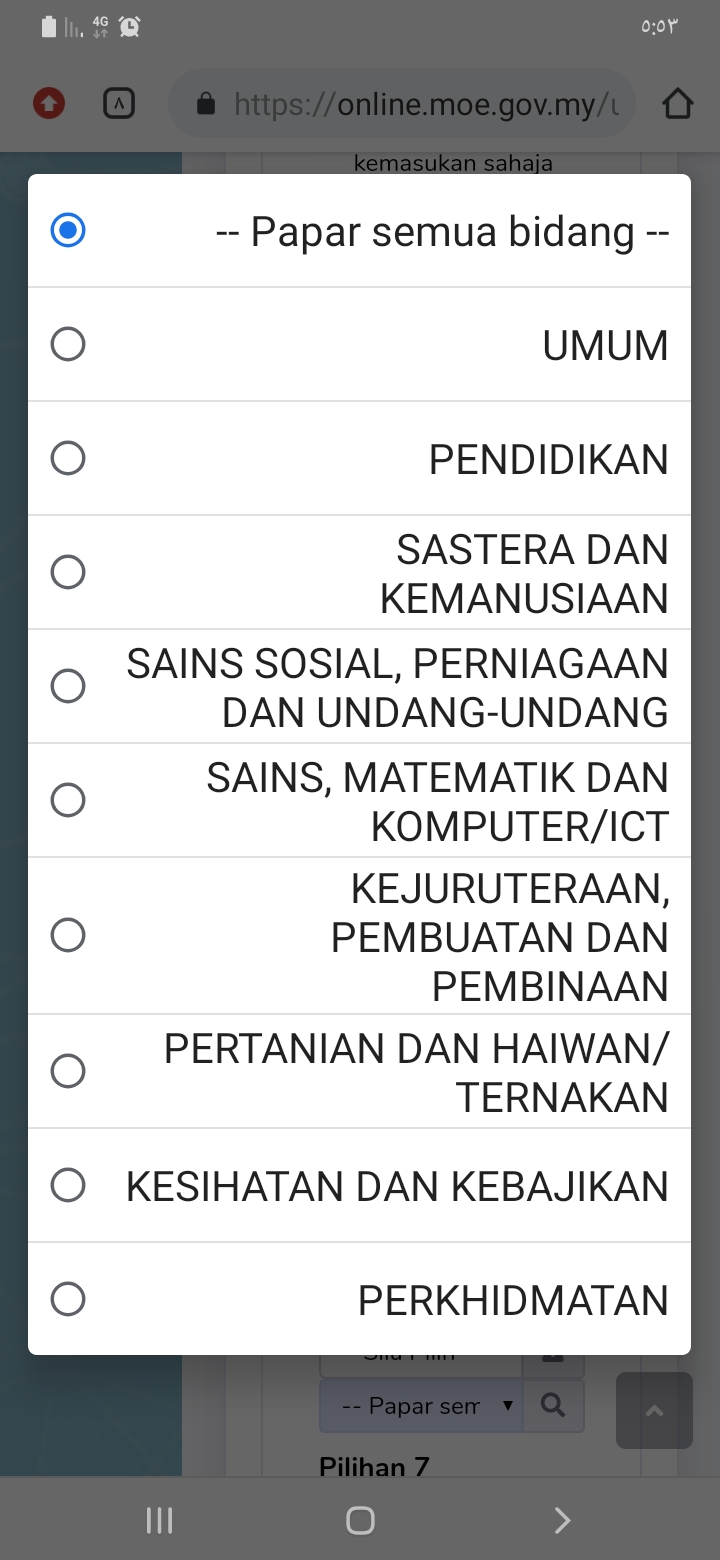
Task: Select "-- Papar semua bidang --" option
Action: pyautogui.click(x=68, y=231)
